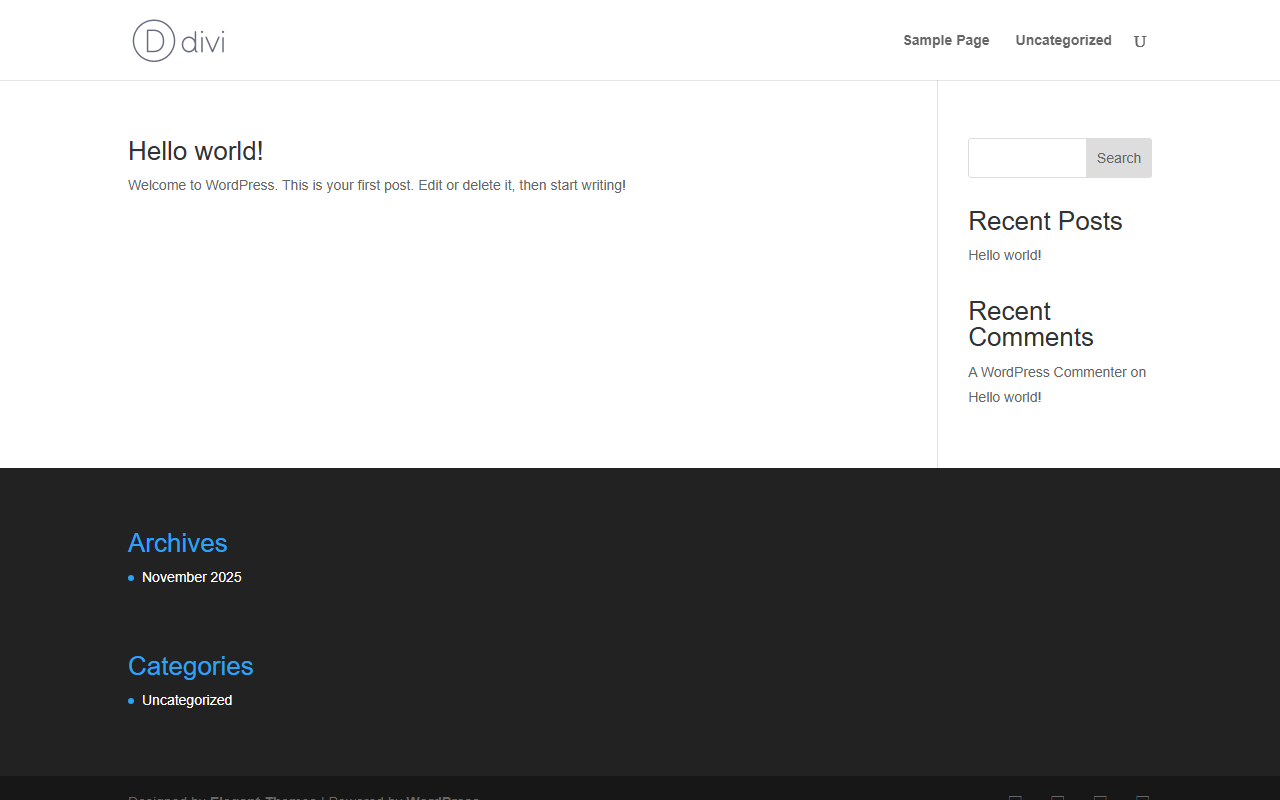Click the Recent Posts heading

(x=1045, y=221)
